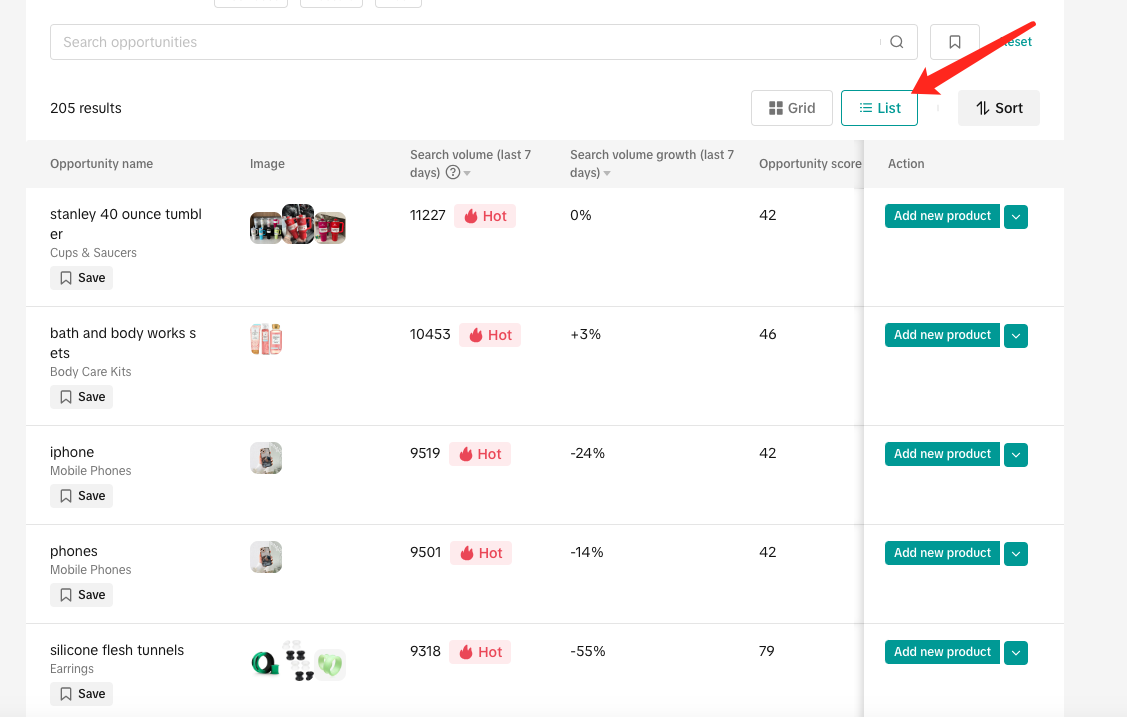1127x717 pixels.
Task: Add new product for silicone flesh tunnels
Action: (942, 652)
